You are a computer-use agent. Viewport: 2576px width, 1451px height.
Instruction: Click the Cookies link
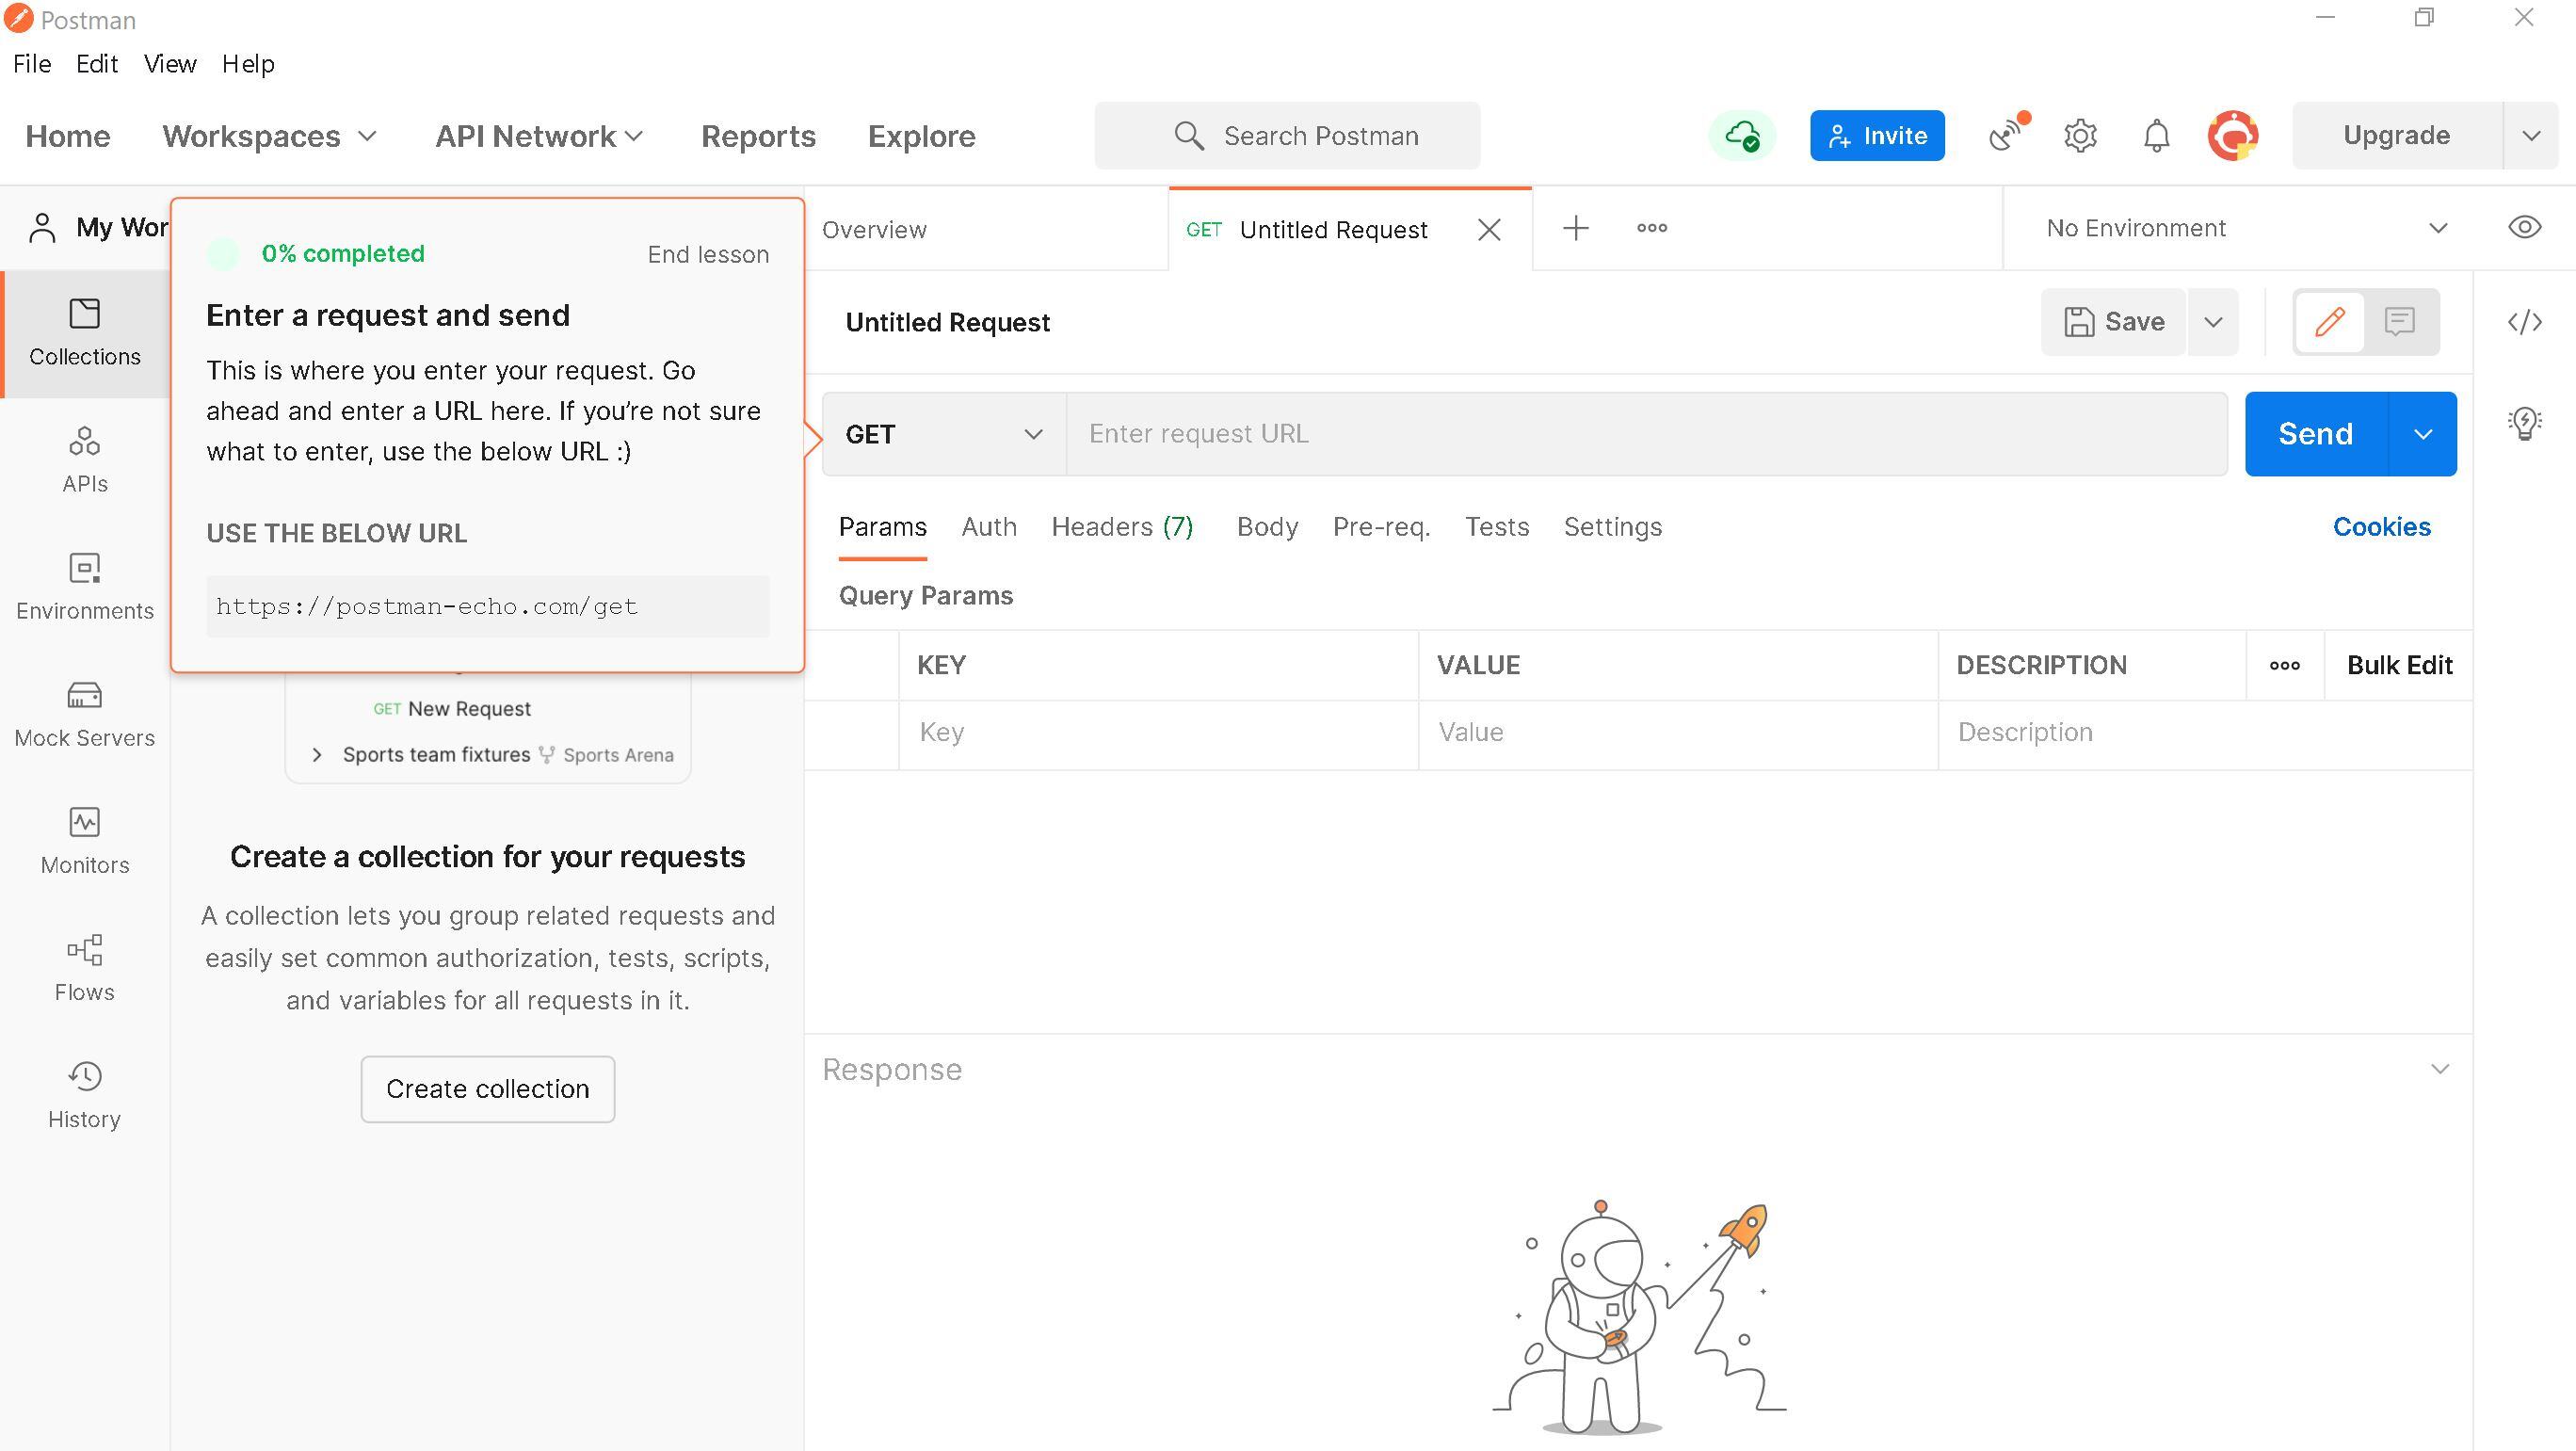click(x=2381, y=527)
